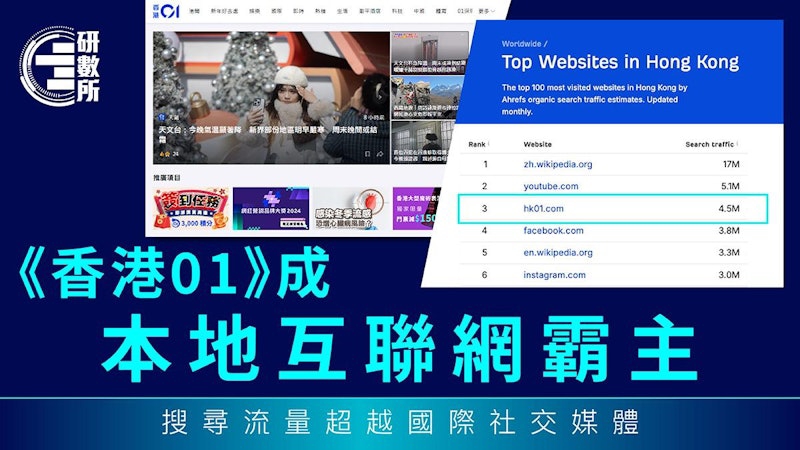Expand the 更多 navigation dropdown

point(486,11)
